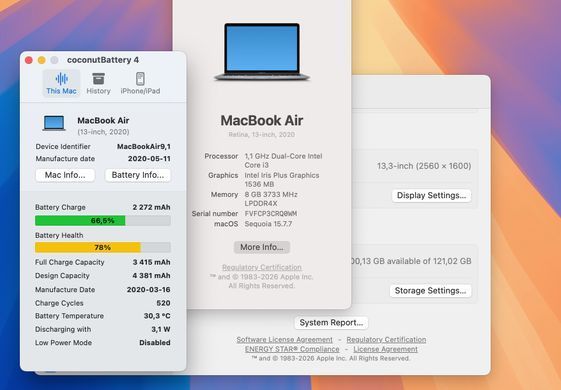Click the green Battery Charge 66,5% bar
This screenshot has height=390, width=561.
[x=80, y=220]
